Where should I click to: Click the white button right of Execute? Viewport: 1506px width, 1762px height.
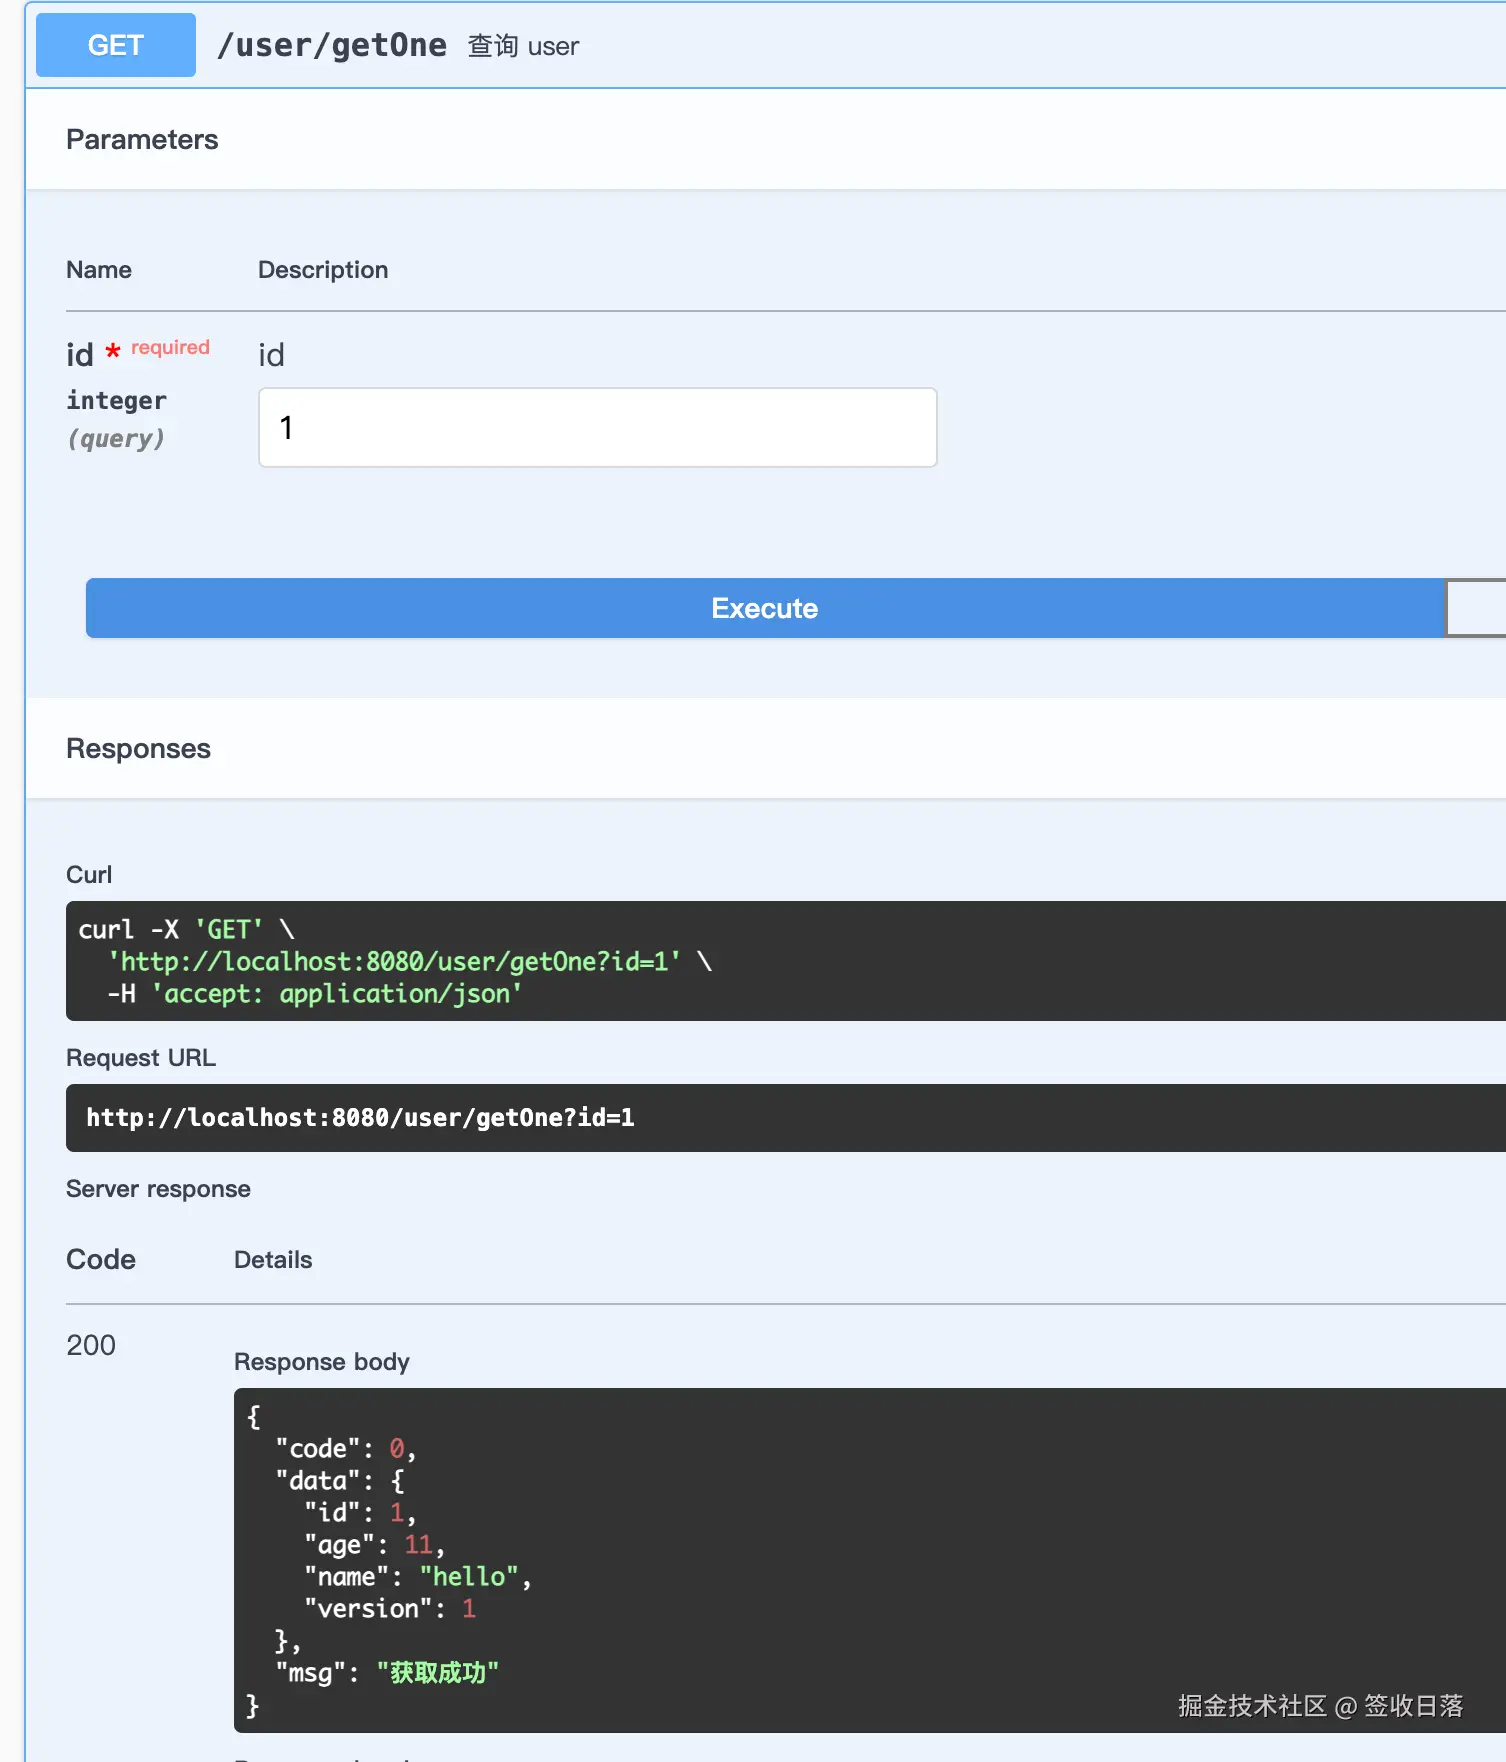pos(1476,608)
